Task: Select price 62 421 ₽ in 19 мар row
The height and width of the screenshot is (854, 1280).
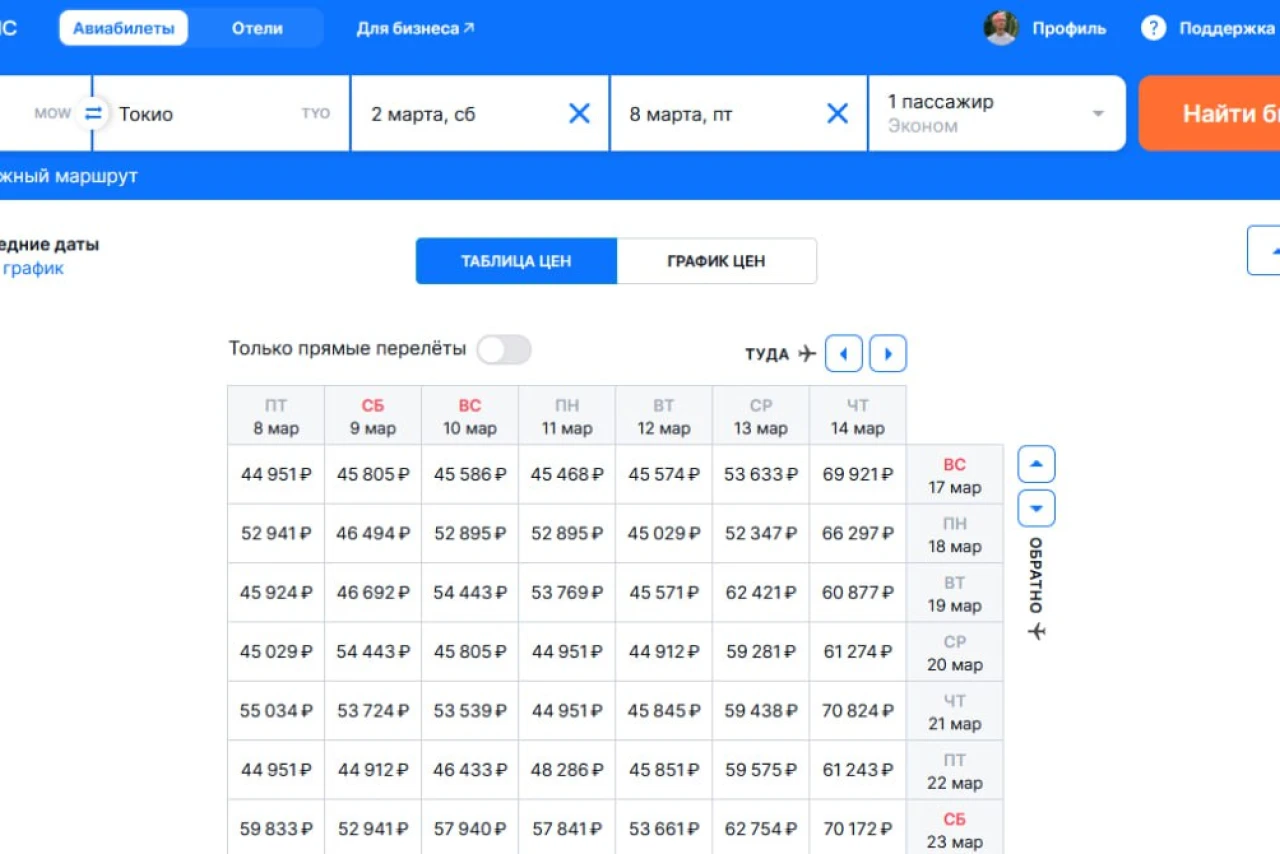Action: (761, 592)
